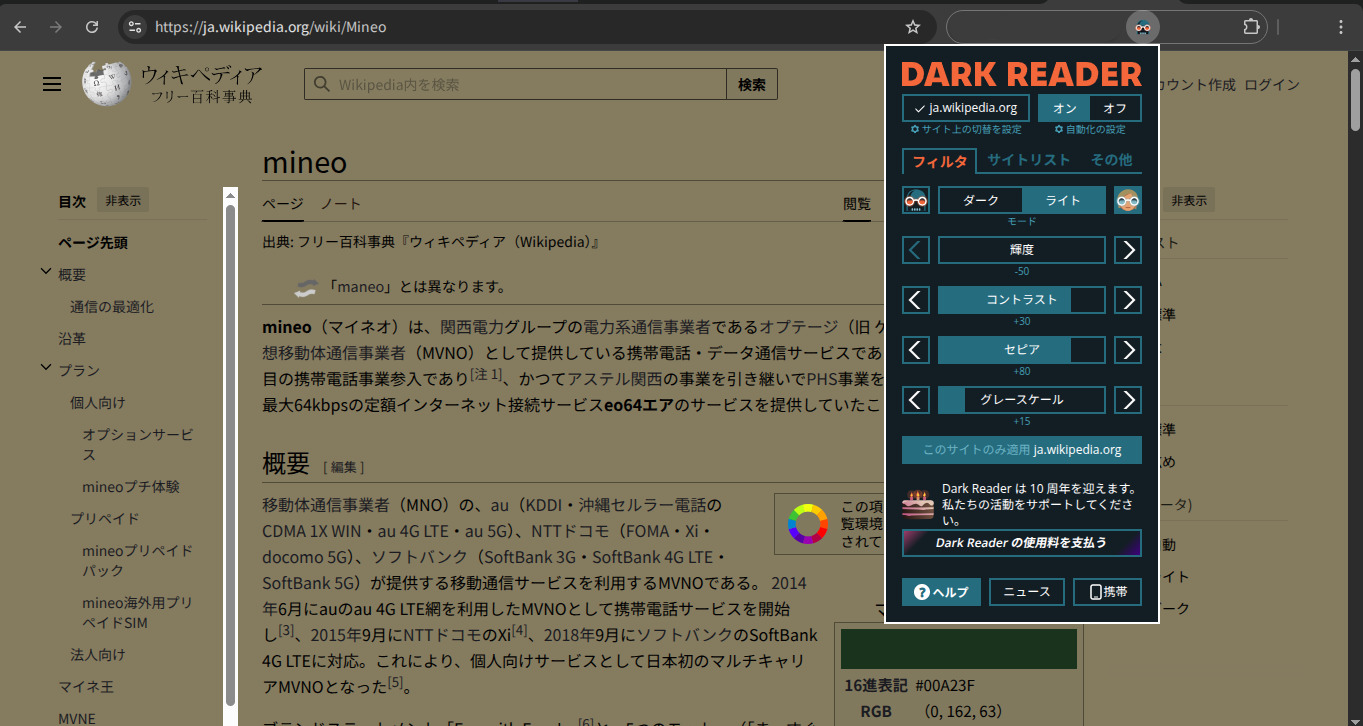
Task: Collapse the プラン section in contents
Action: 46,369
